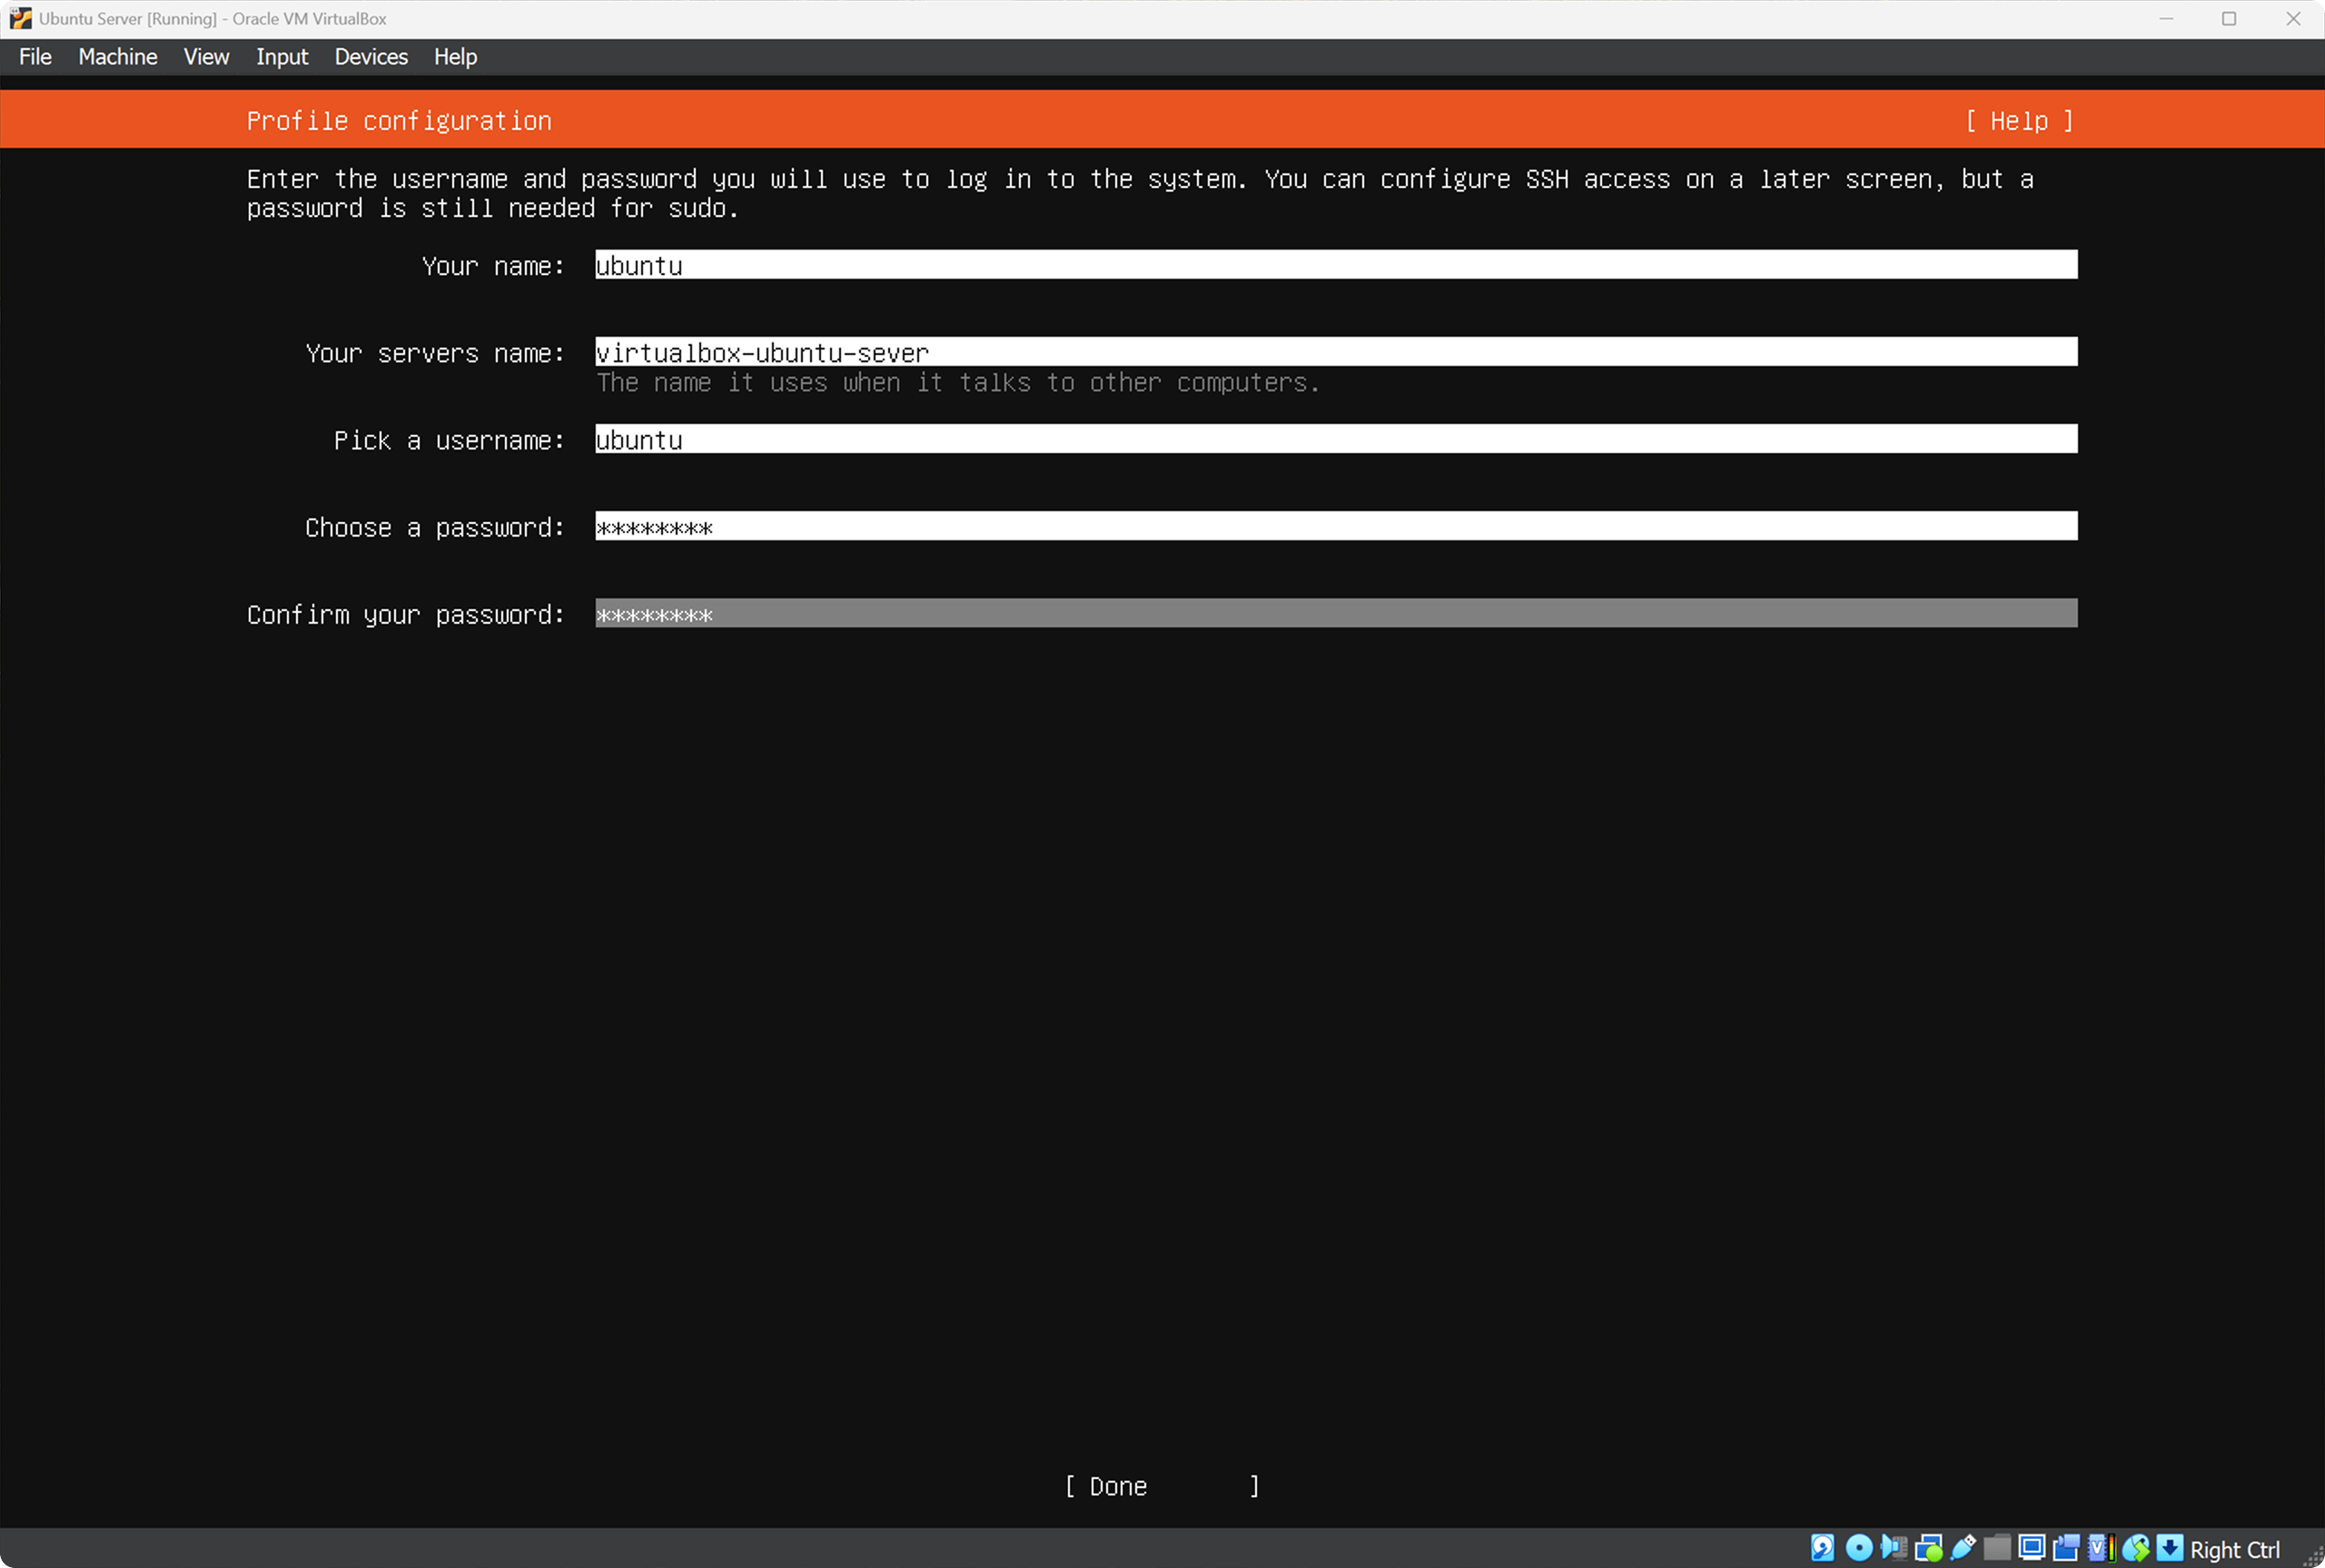Click the keyboard capture arrow icon
Screen dimensions: 2325x1568
pyautogui.click(x=2169, y=1548)
